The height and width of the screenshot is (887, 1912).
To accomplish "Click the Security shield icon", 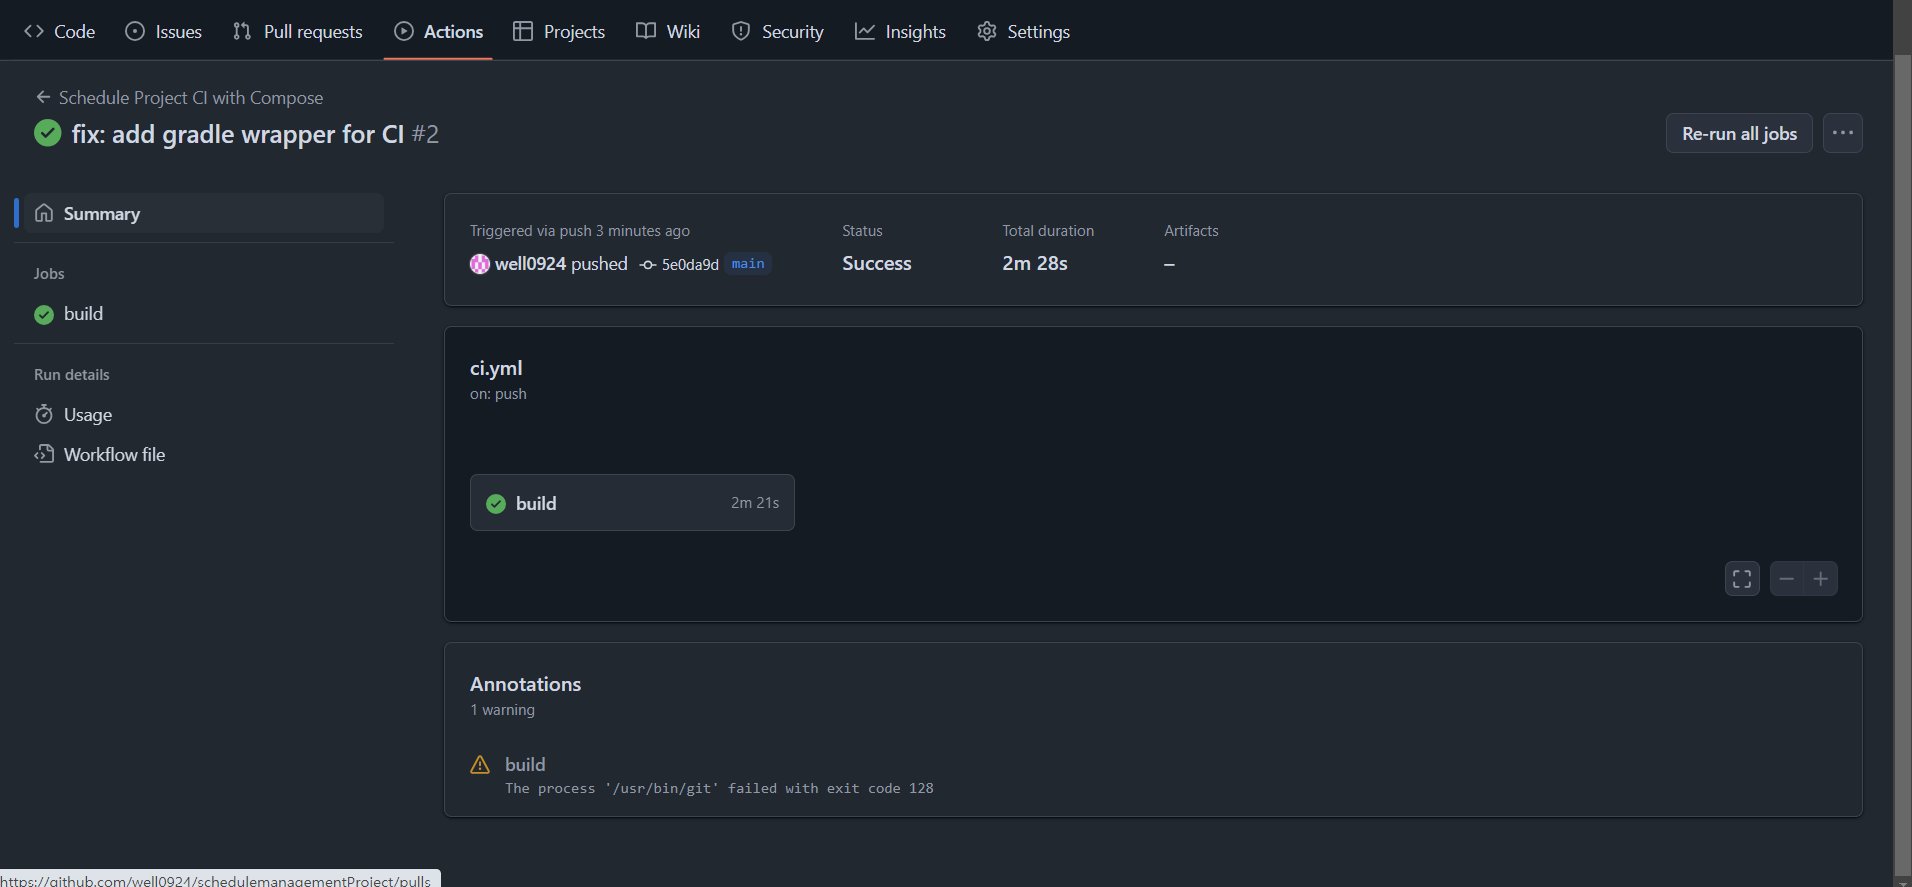I will pyautogui.click(x=741, y=31).
